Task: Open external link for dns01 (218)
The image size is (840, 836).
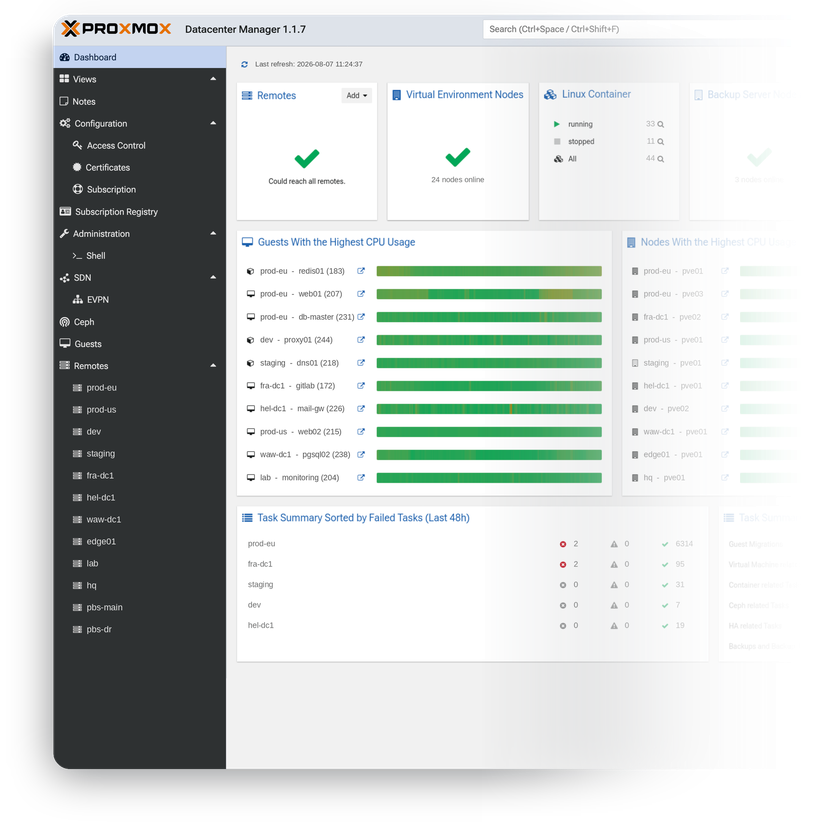Action: (x=361, y=363)
